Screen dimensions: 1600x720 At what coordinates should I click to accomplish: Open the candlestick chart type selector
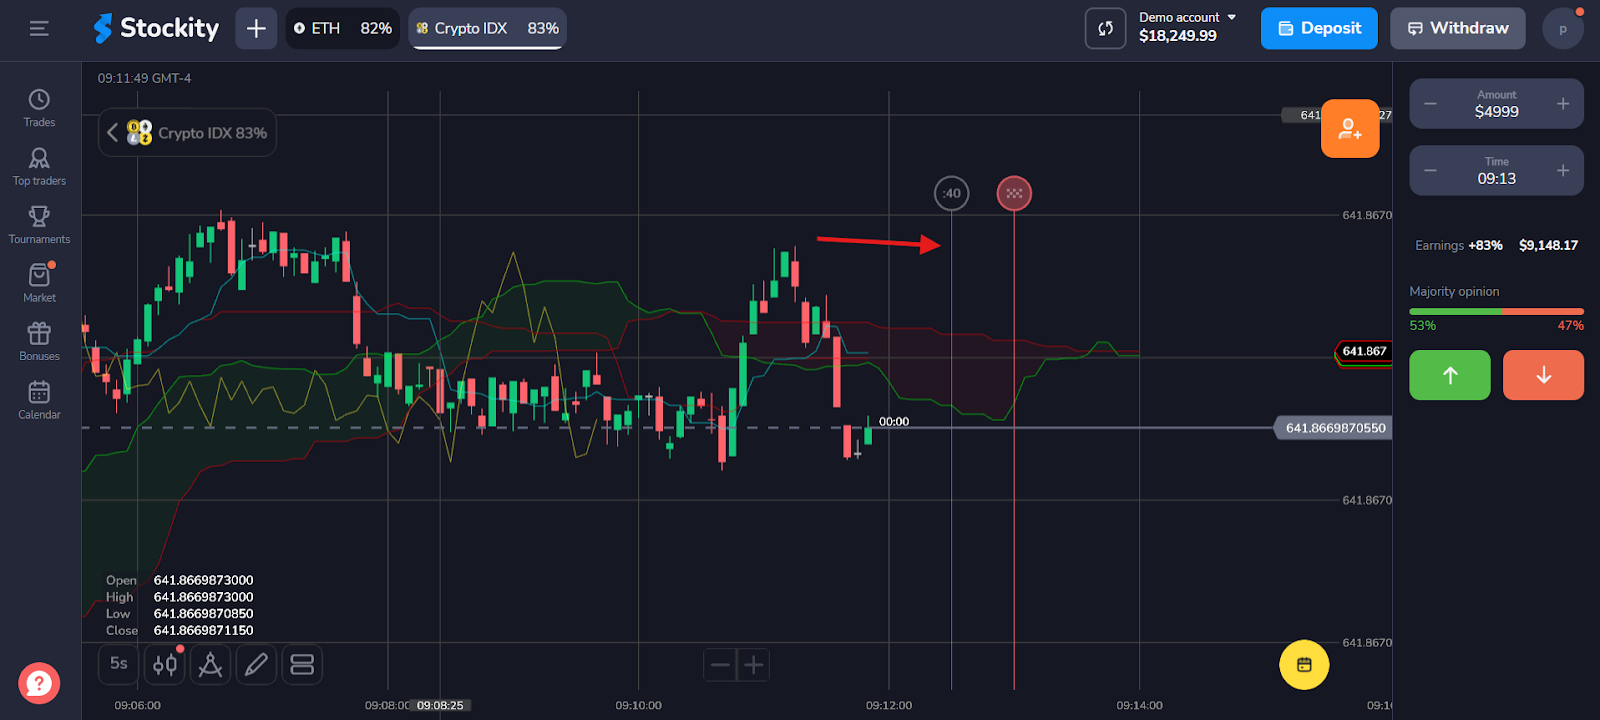[x=165, y=664]
